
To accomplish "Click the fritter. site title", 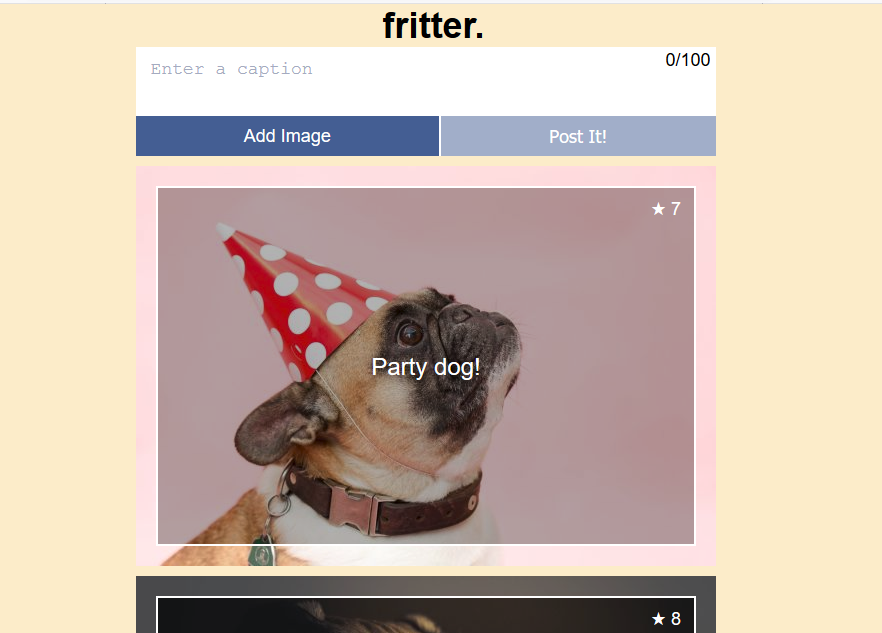I will (433, 26).
